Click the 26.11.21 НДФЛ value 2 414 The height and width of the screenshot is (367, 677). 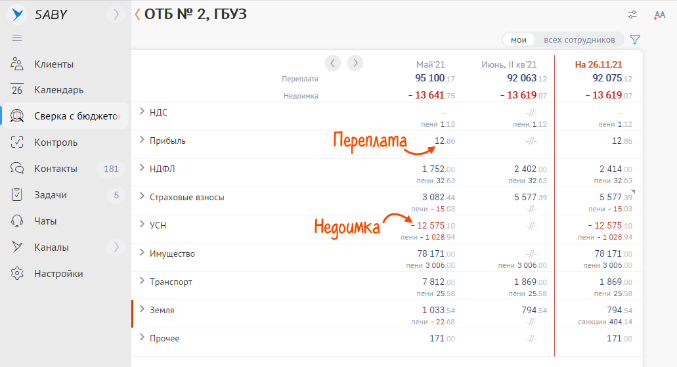pyautogui.click(x=616, y=169)
